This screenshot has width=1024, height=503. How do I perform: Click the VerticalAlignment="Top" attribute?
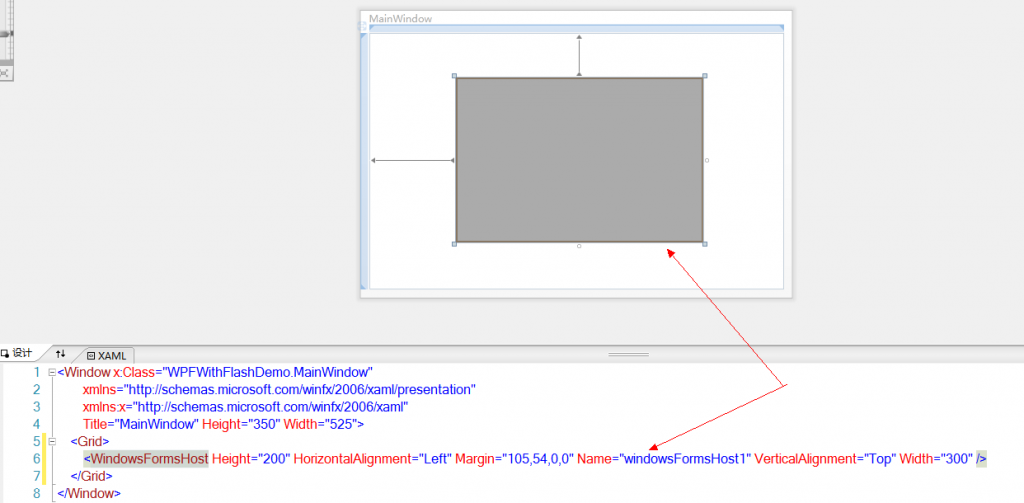825,459
